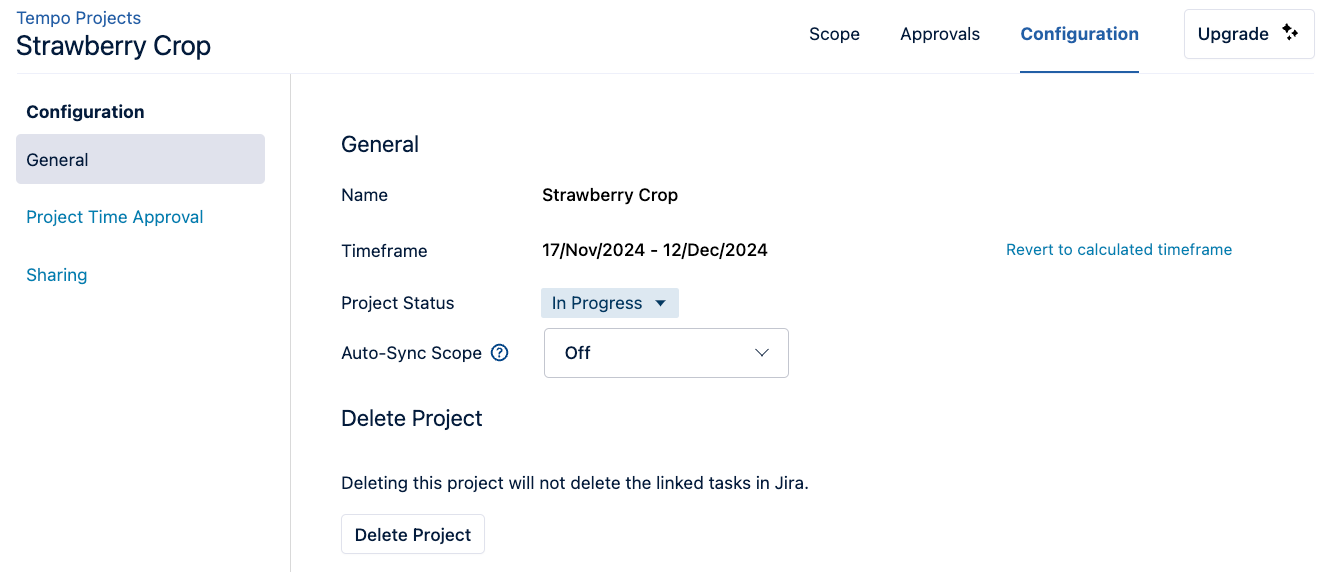Viewport: 1324px width, 572px height.
Task: Click the In Progress status arrow
Action: tap(660, 303)
